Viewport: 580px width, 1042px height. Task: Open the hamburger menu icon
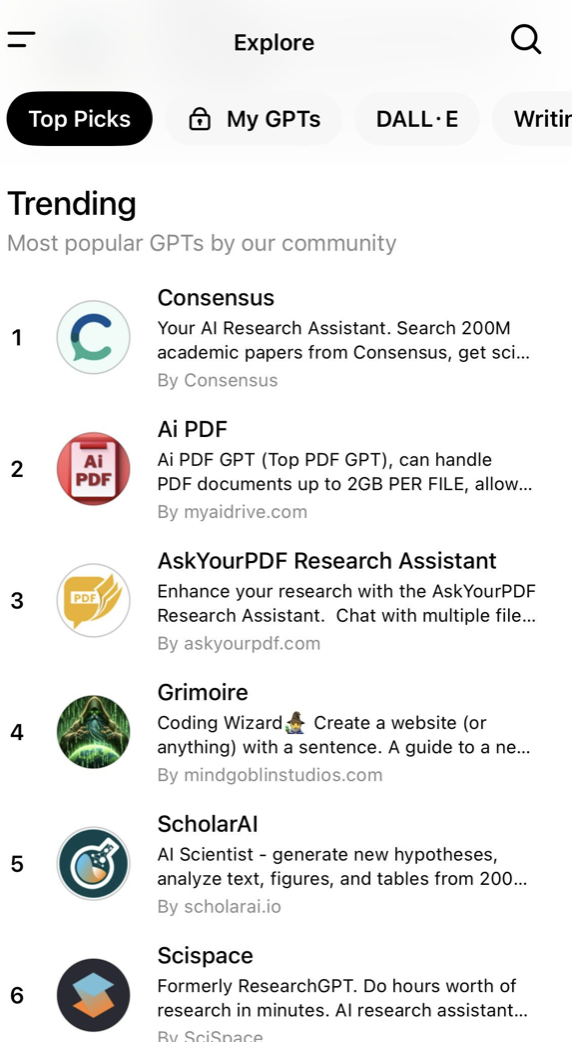(21, 39)
